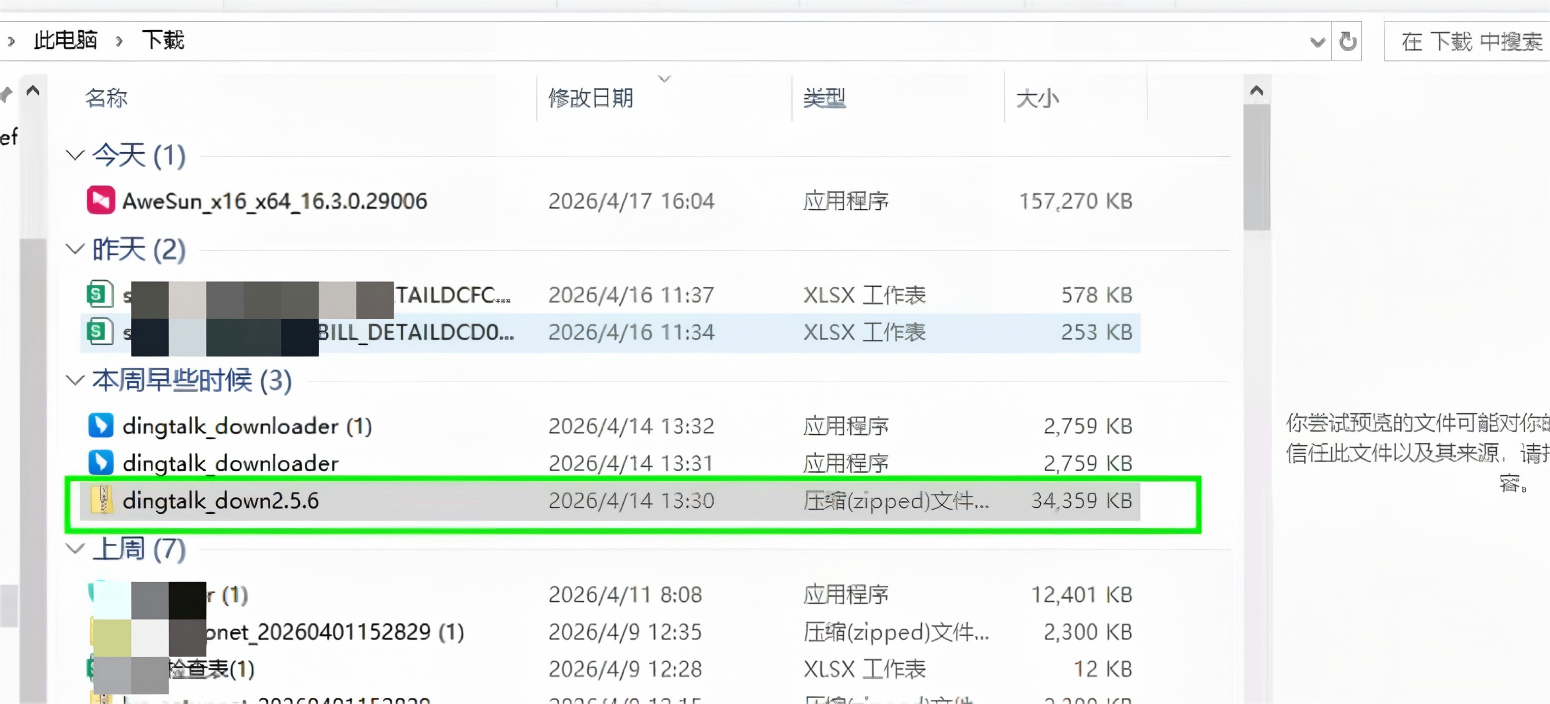1550x704 pixels.
Task: Open the address bar history dropdown
Action: [x=1318, y=41]
